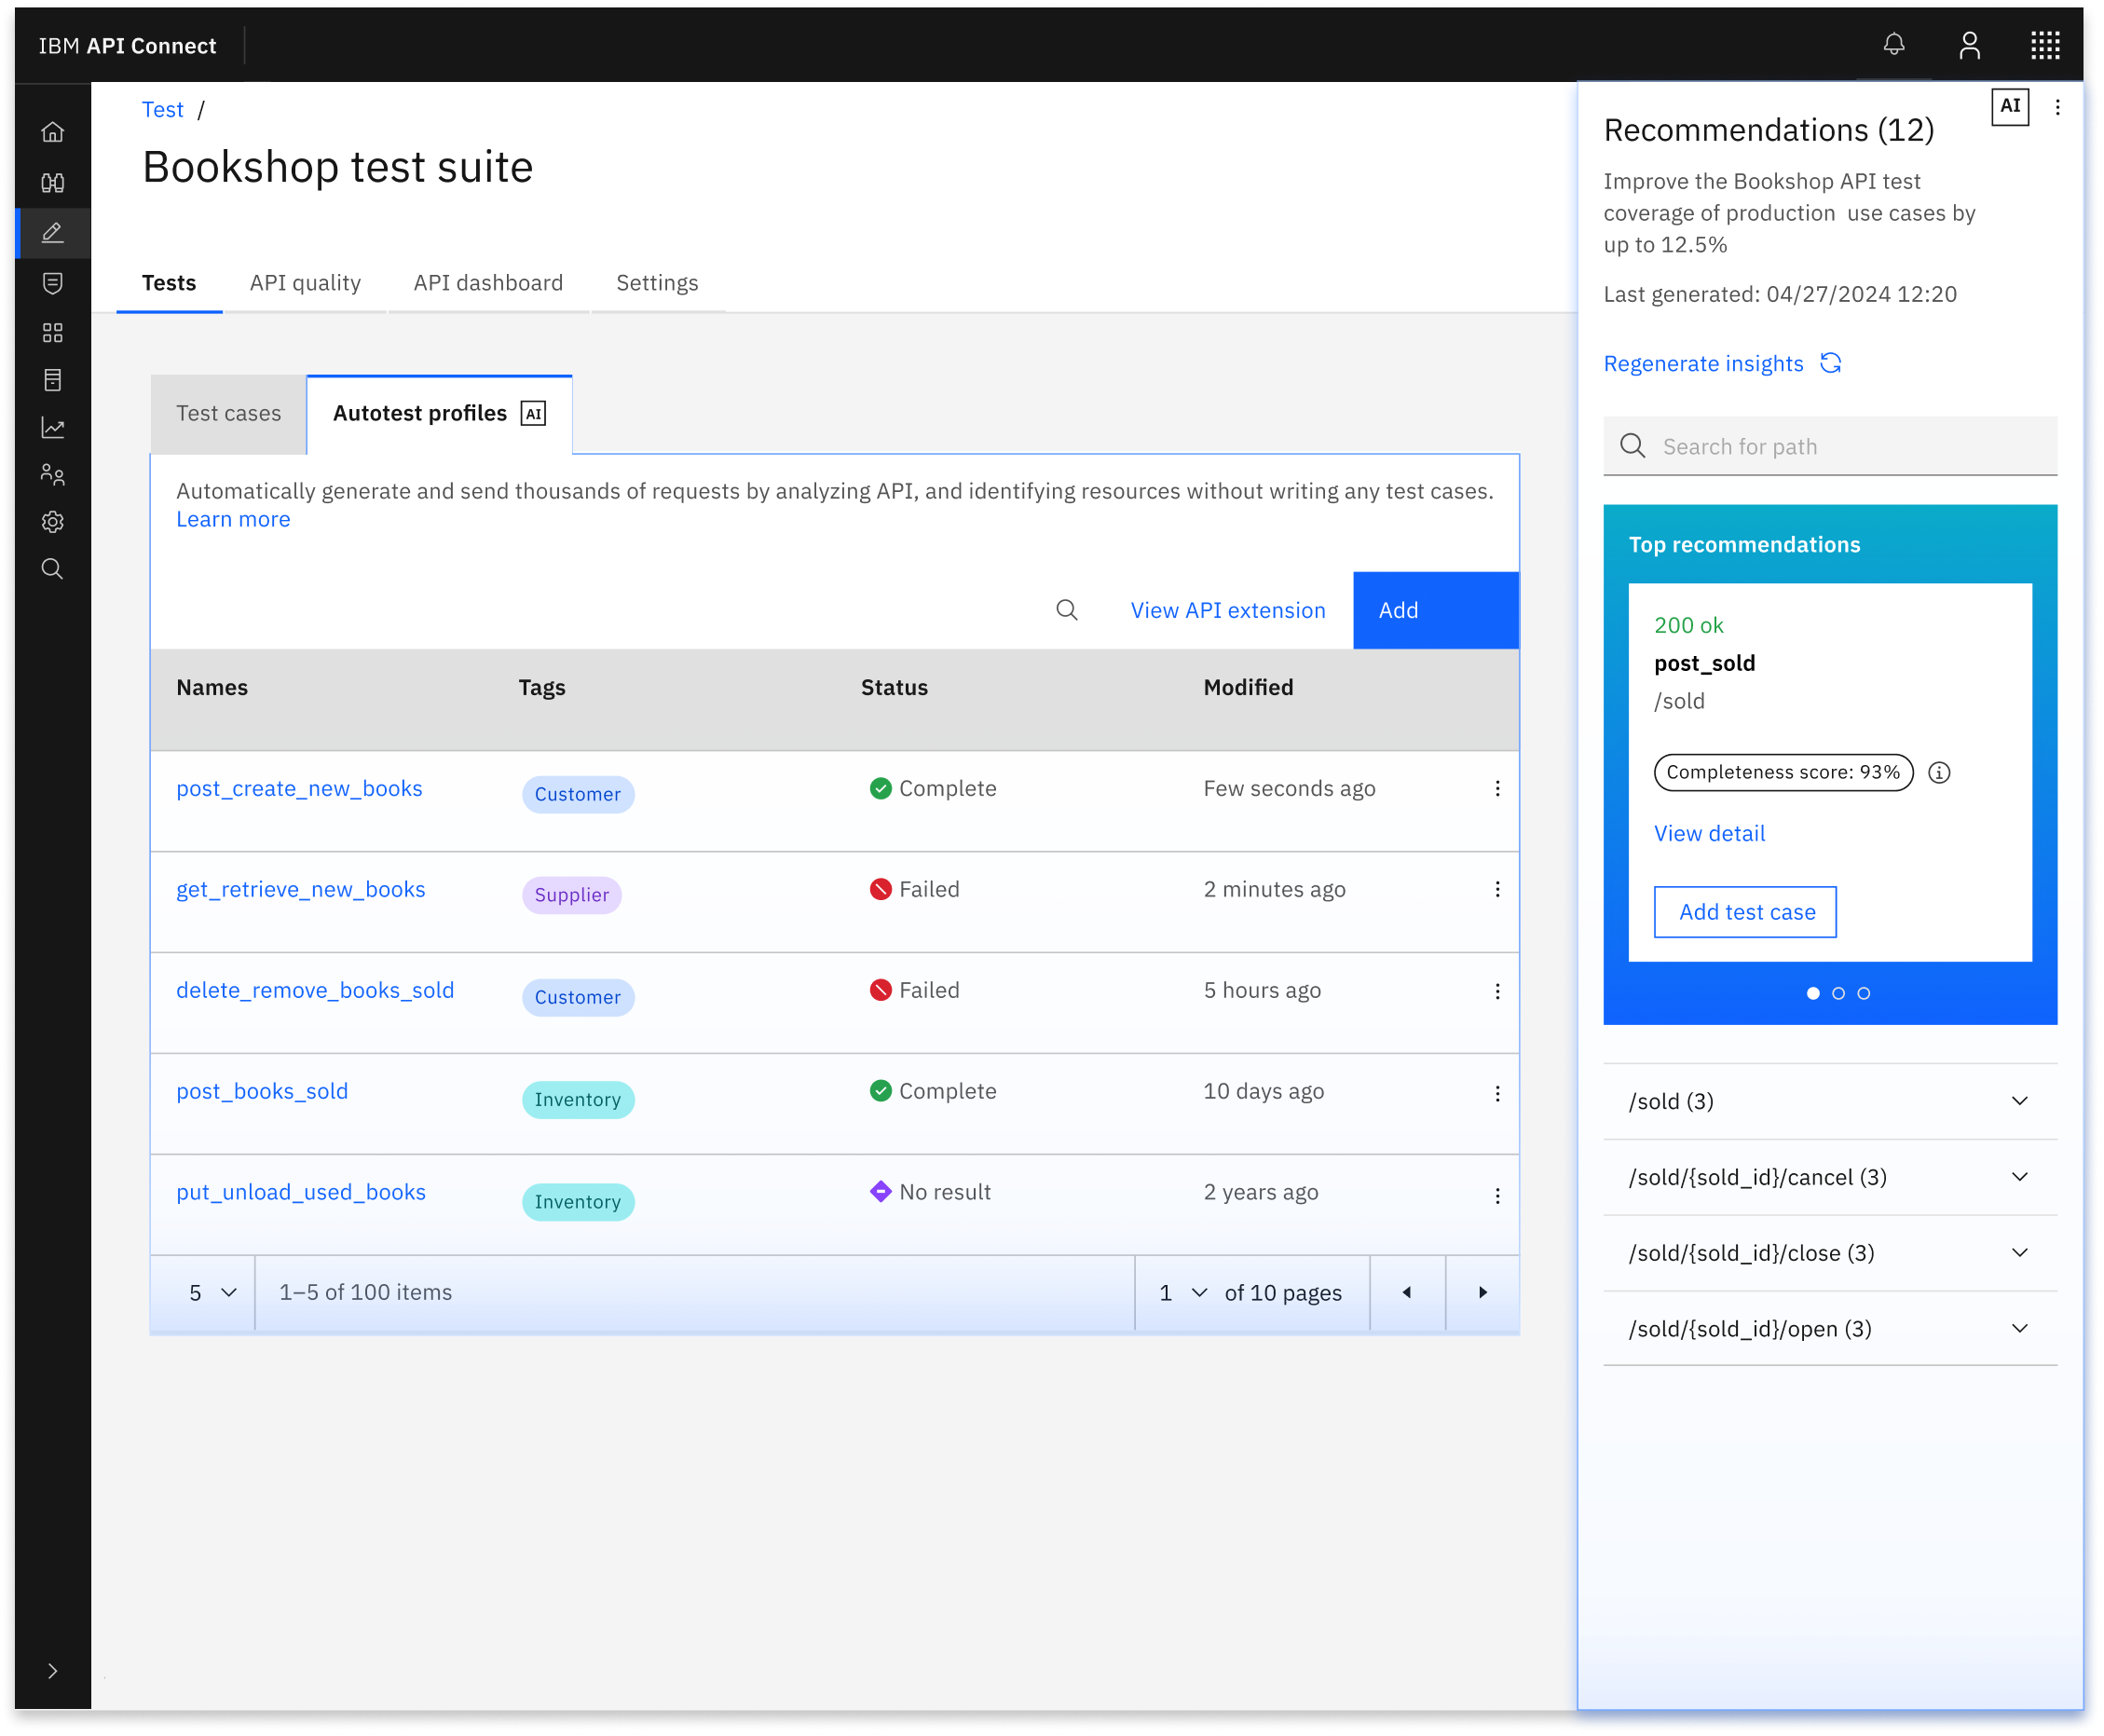Click the sidebar search magnifier icon

tap(53, 569)
